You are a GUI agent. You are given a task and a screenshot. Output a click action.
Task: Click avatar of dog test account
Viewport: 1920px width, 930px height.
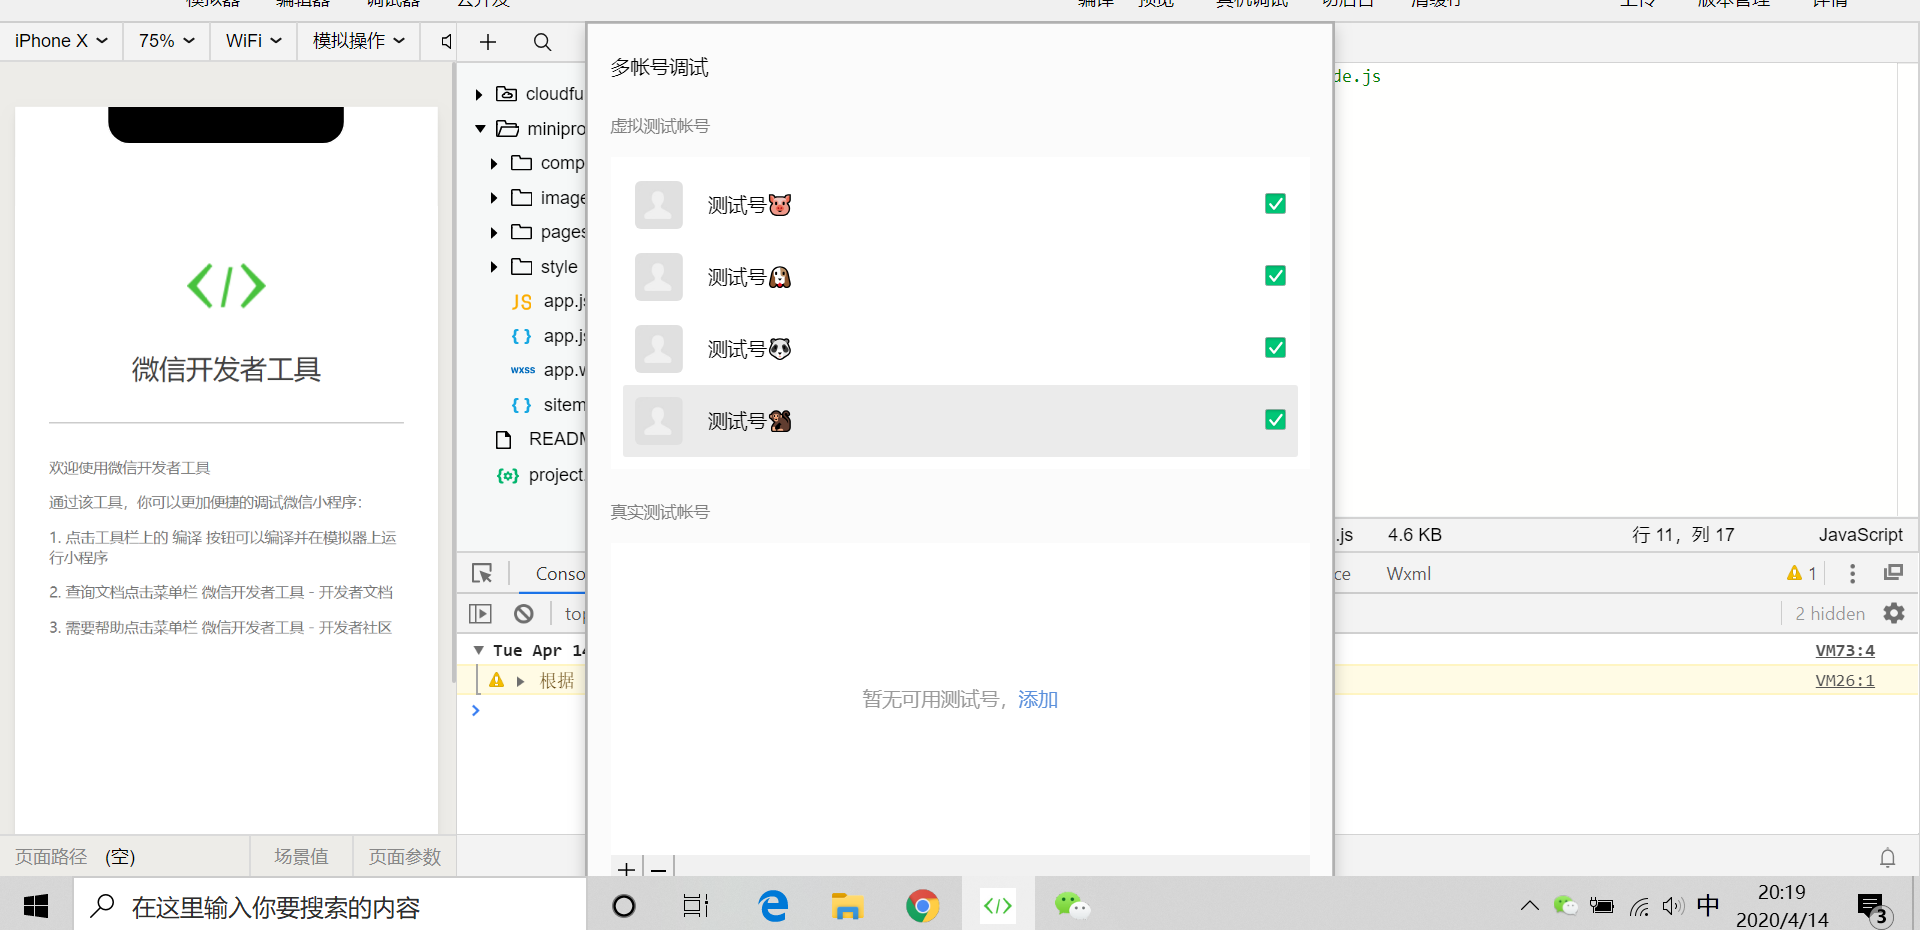pos(659,277)
